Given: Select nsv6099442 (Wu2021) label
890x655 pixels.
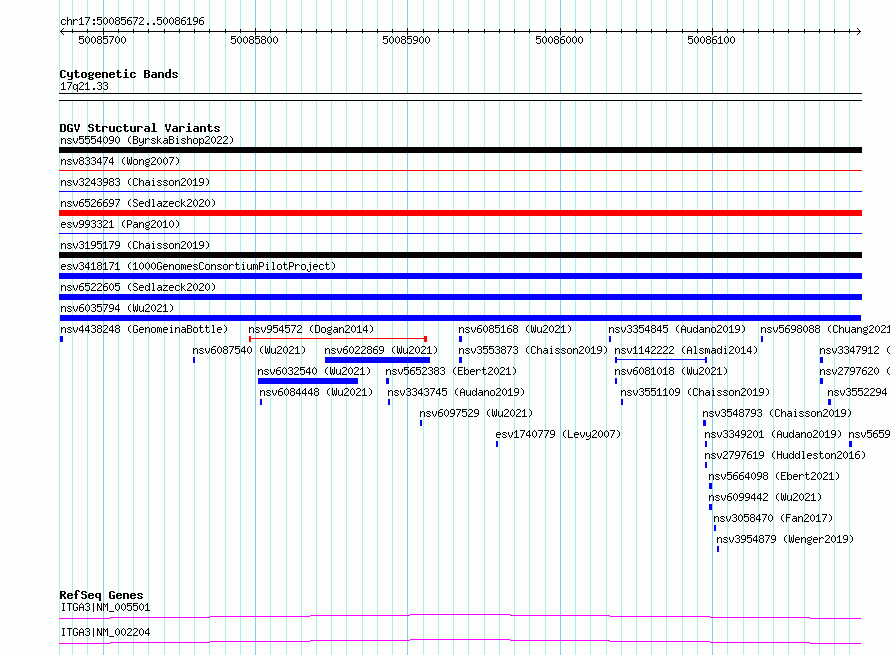Looking at the screenshot, I should (765, 497).
